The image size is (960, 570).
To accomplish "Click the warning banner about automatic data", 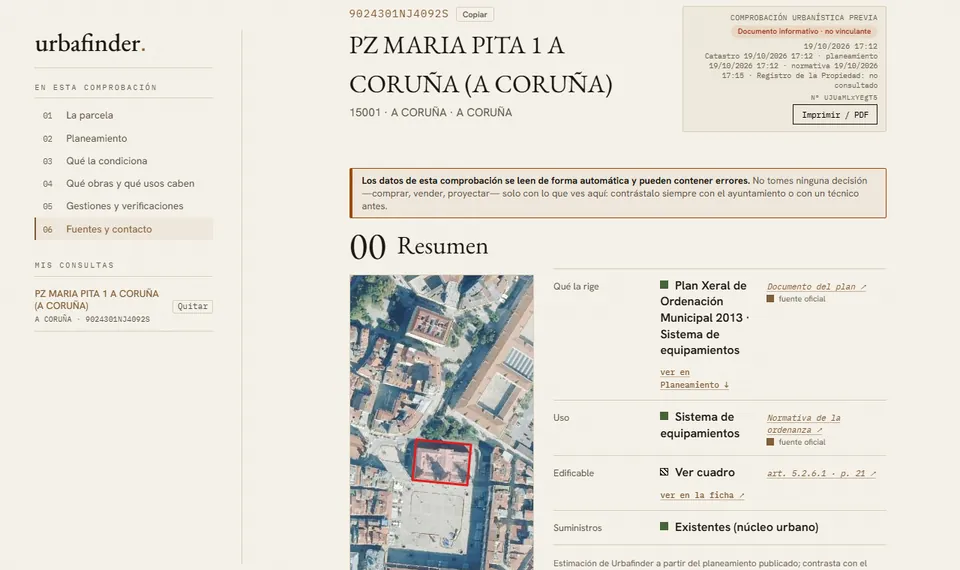I will pyautogui.click(x=618, y=193).
